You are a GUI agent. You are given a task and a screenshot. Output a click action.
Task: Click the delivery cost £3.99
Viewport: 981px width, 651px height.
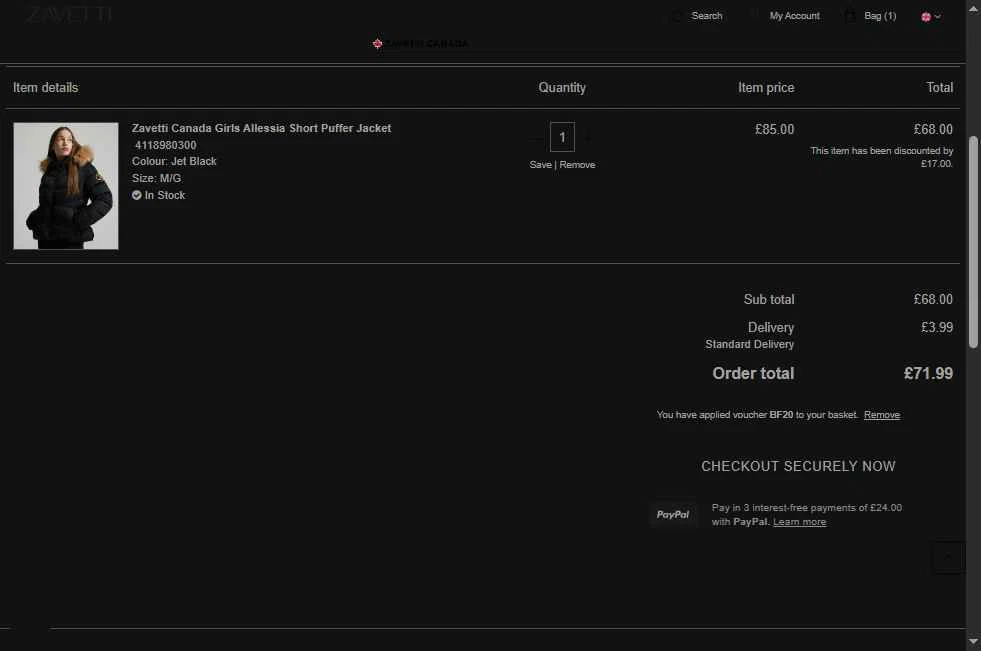click(937, 327)
